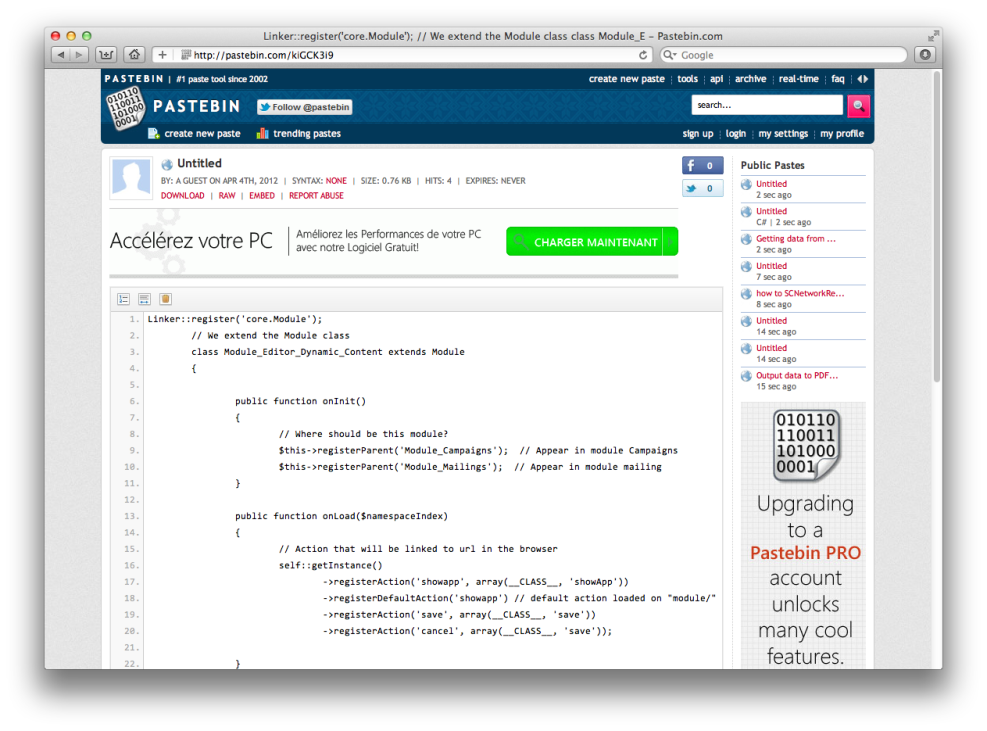Open the tools menu in top navigation
The image size is (987, 731).
[687, 79]
